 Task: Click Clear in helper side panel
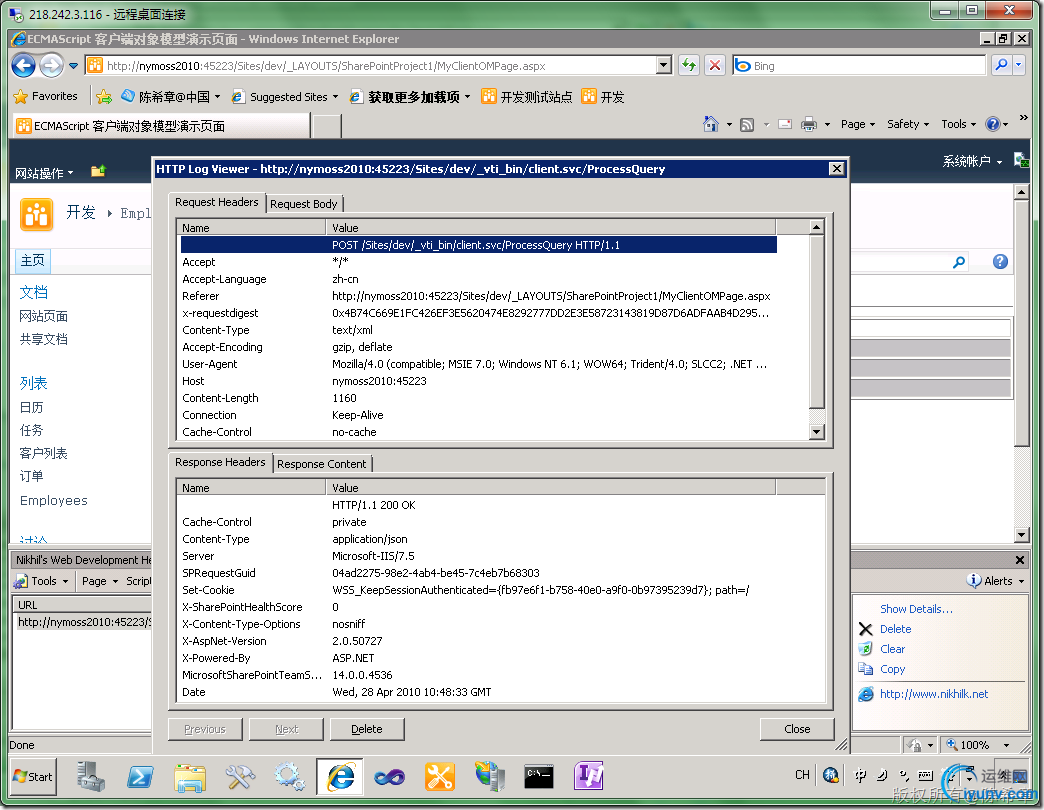pos(892,649)
